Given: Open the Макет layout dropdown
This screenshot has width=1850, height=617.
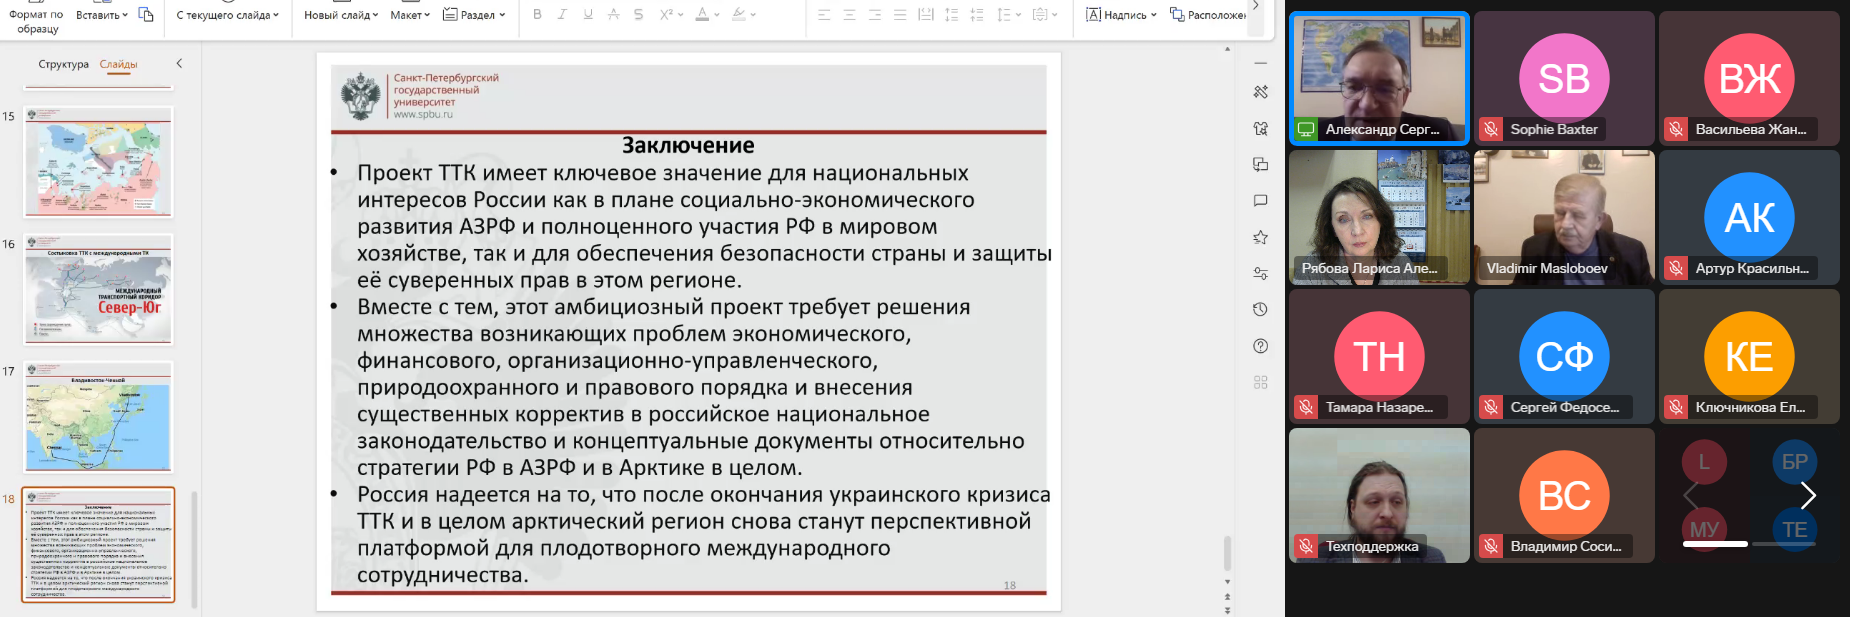Looking at the screenshot, I should coord(410,14).
